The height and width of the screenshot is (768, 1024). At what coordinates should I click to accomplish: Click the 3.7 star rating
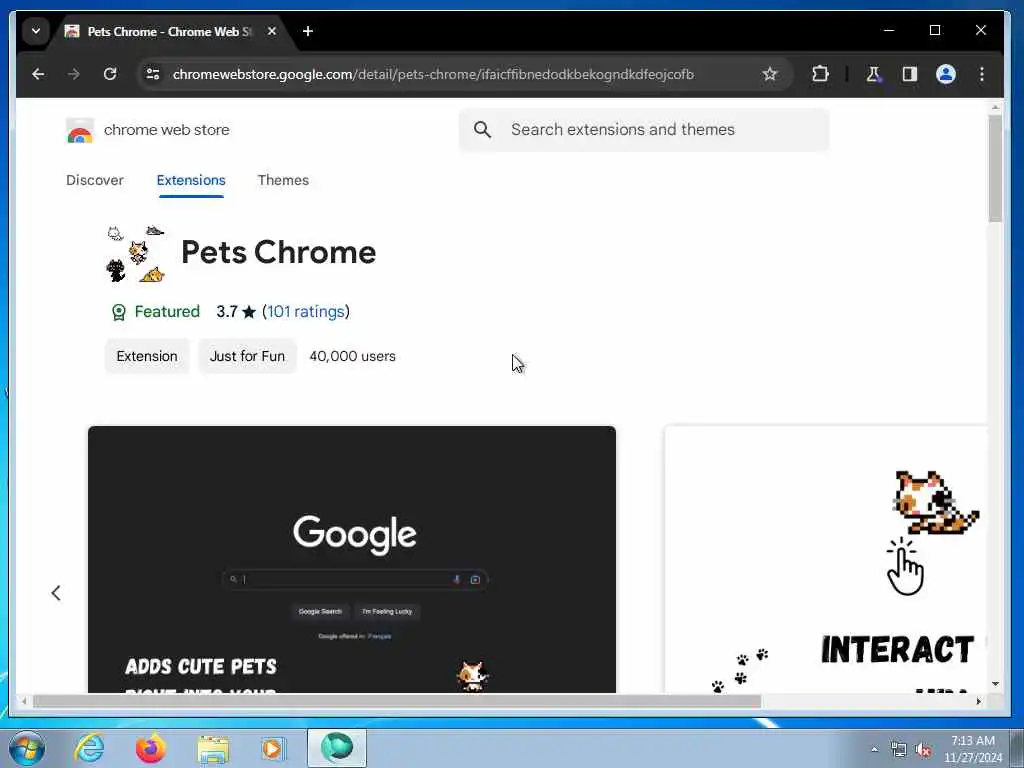236,312
